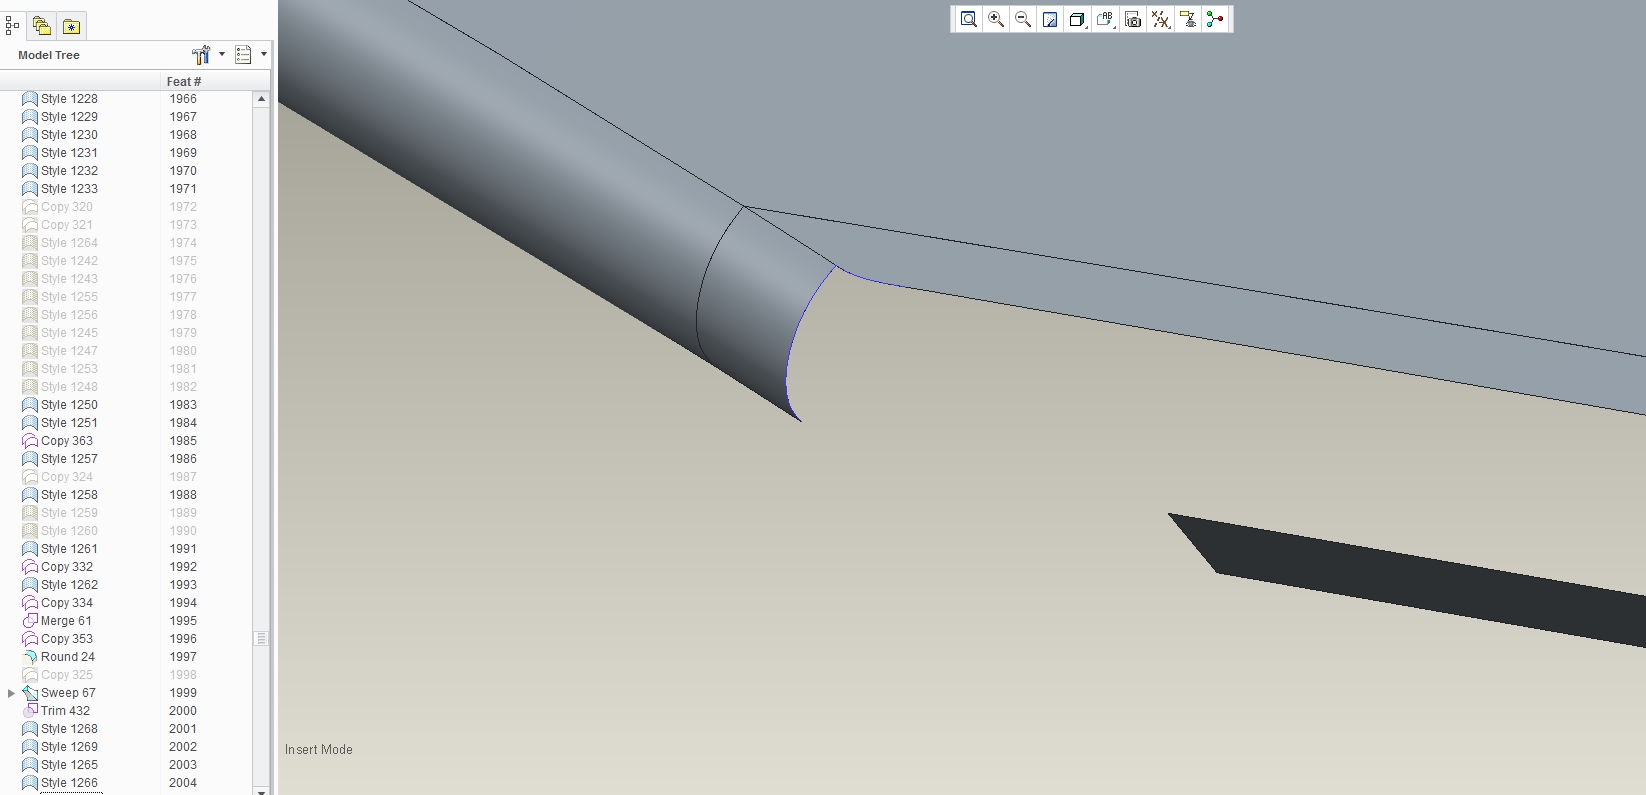1646x795 pixels.
Task: Select Style 1269 in the tree
Action: point(69,747)
